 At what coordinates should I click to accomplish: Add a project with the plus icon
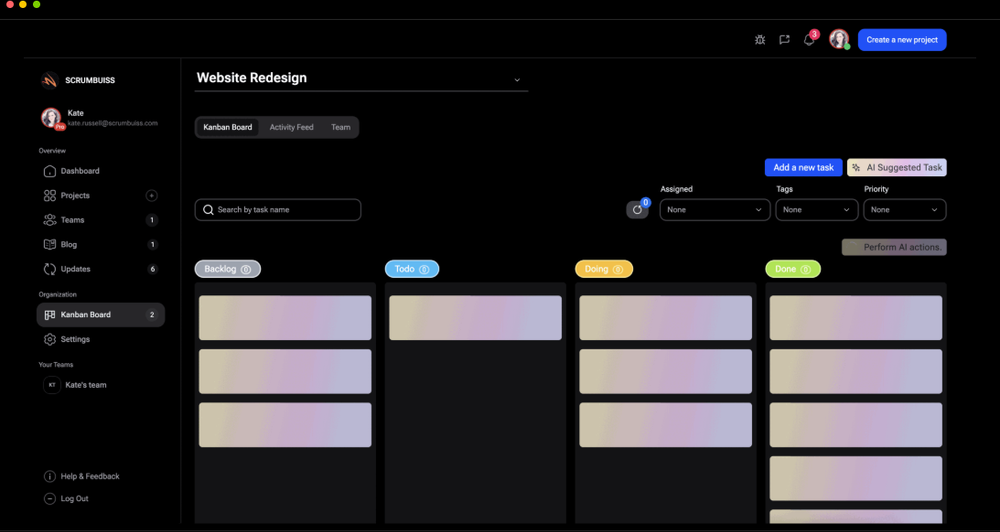click(151, 195)
